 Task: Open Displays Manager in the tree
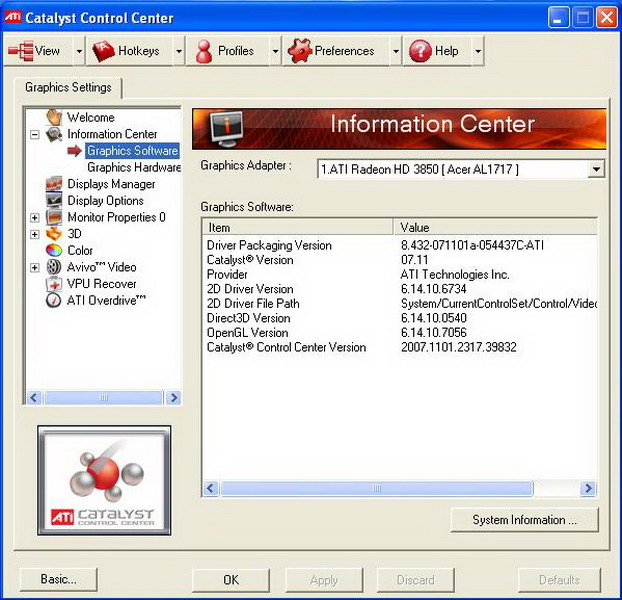(111, 184)
